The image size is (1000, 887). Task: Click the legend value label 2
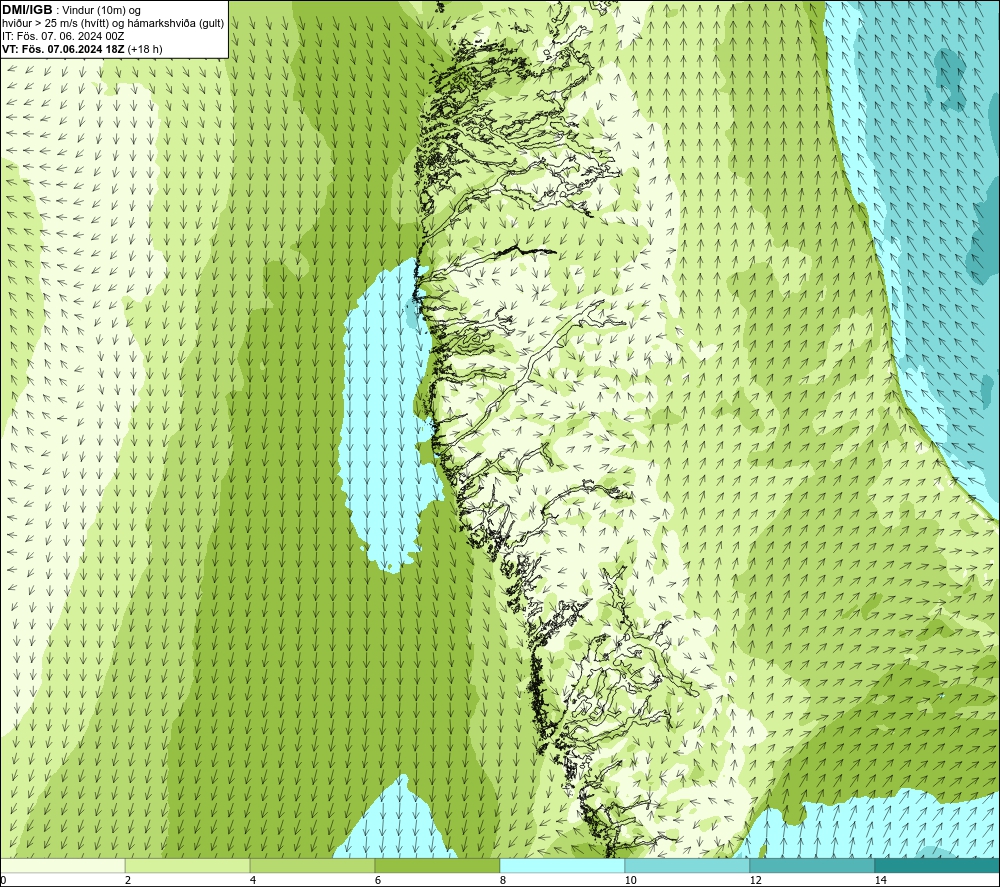point(128,881)
